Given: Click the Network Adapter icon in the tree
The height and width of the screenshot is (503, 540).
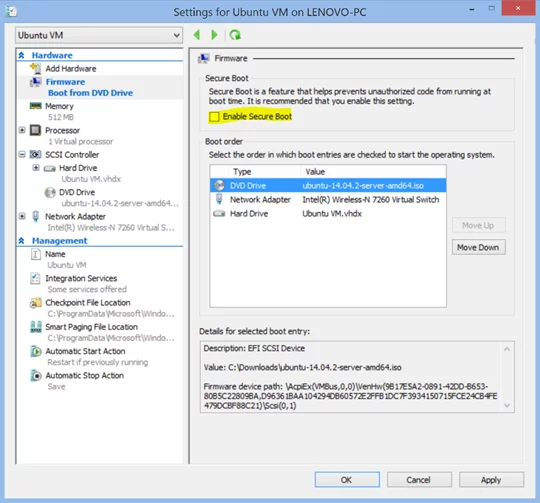Looking at the screenshot, I should click(x=35, y=216).
